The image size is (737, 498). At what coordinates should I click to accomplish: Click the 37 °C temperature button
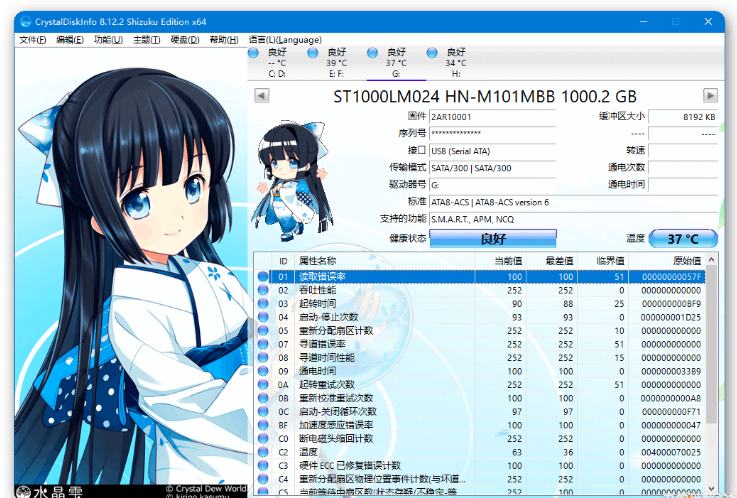(x=683, y=239)
